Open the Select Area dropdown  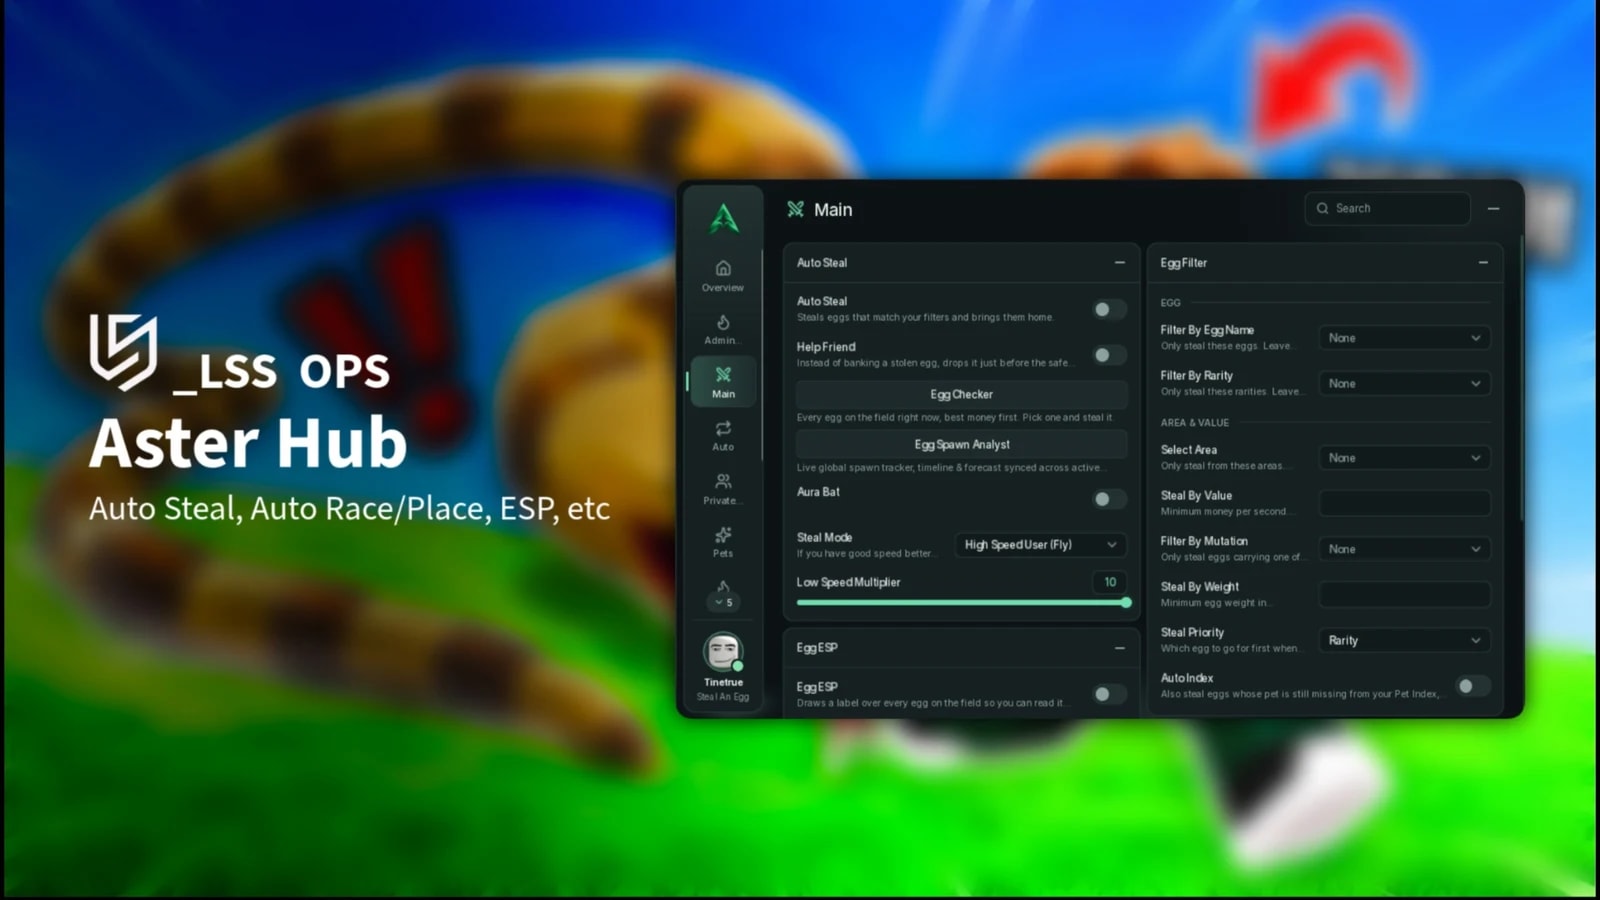pyautogui.click(x=1404, y=458)
